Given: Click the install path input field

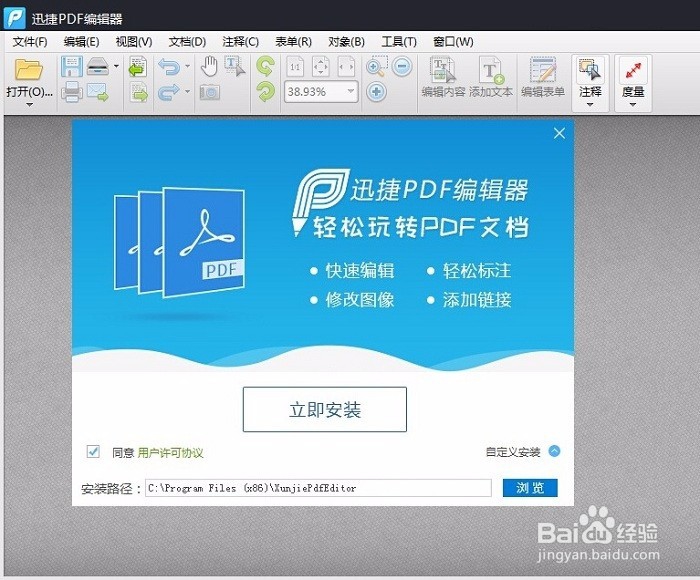Looking at the screenshot, I should pyautogui.click(x=318, y=488).
